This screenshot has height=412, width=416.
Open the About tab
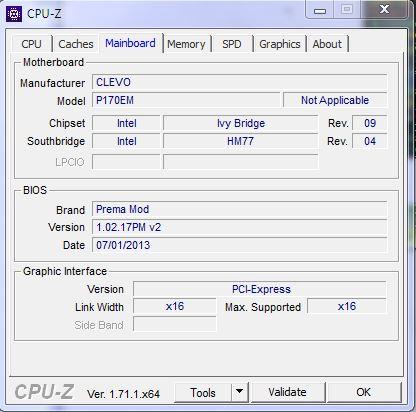point(327,44)
